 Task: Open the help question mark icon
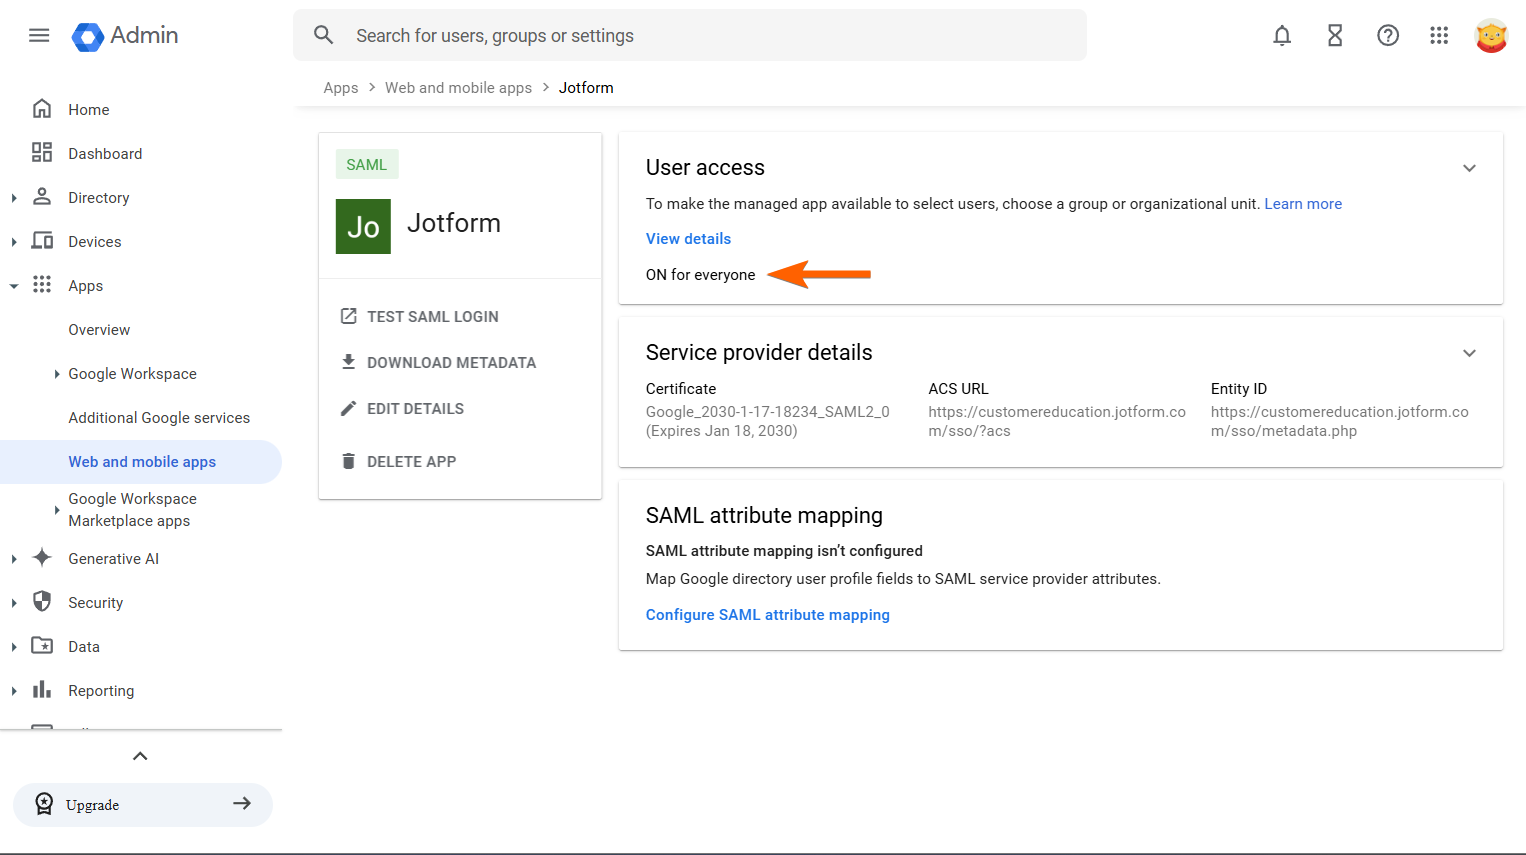[1387, 36]
